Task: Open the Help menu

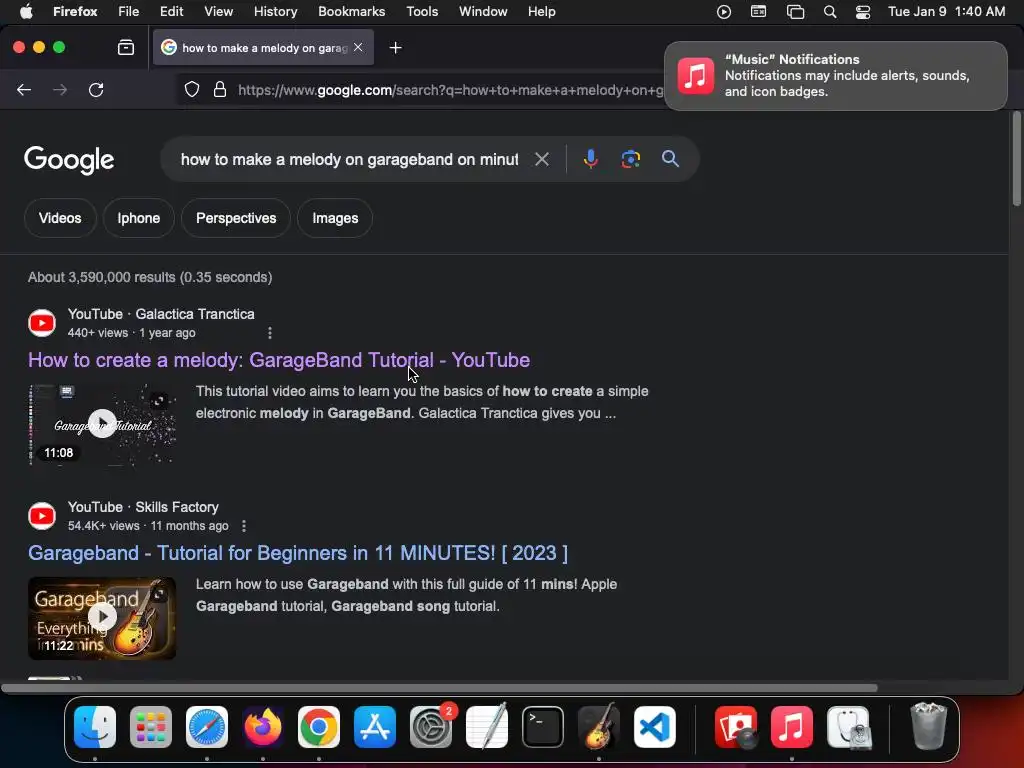Action: point(541,12)
